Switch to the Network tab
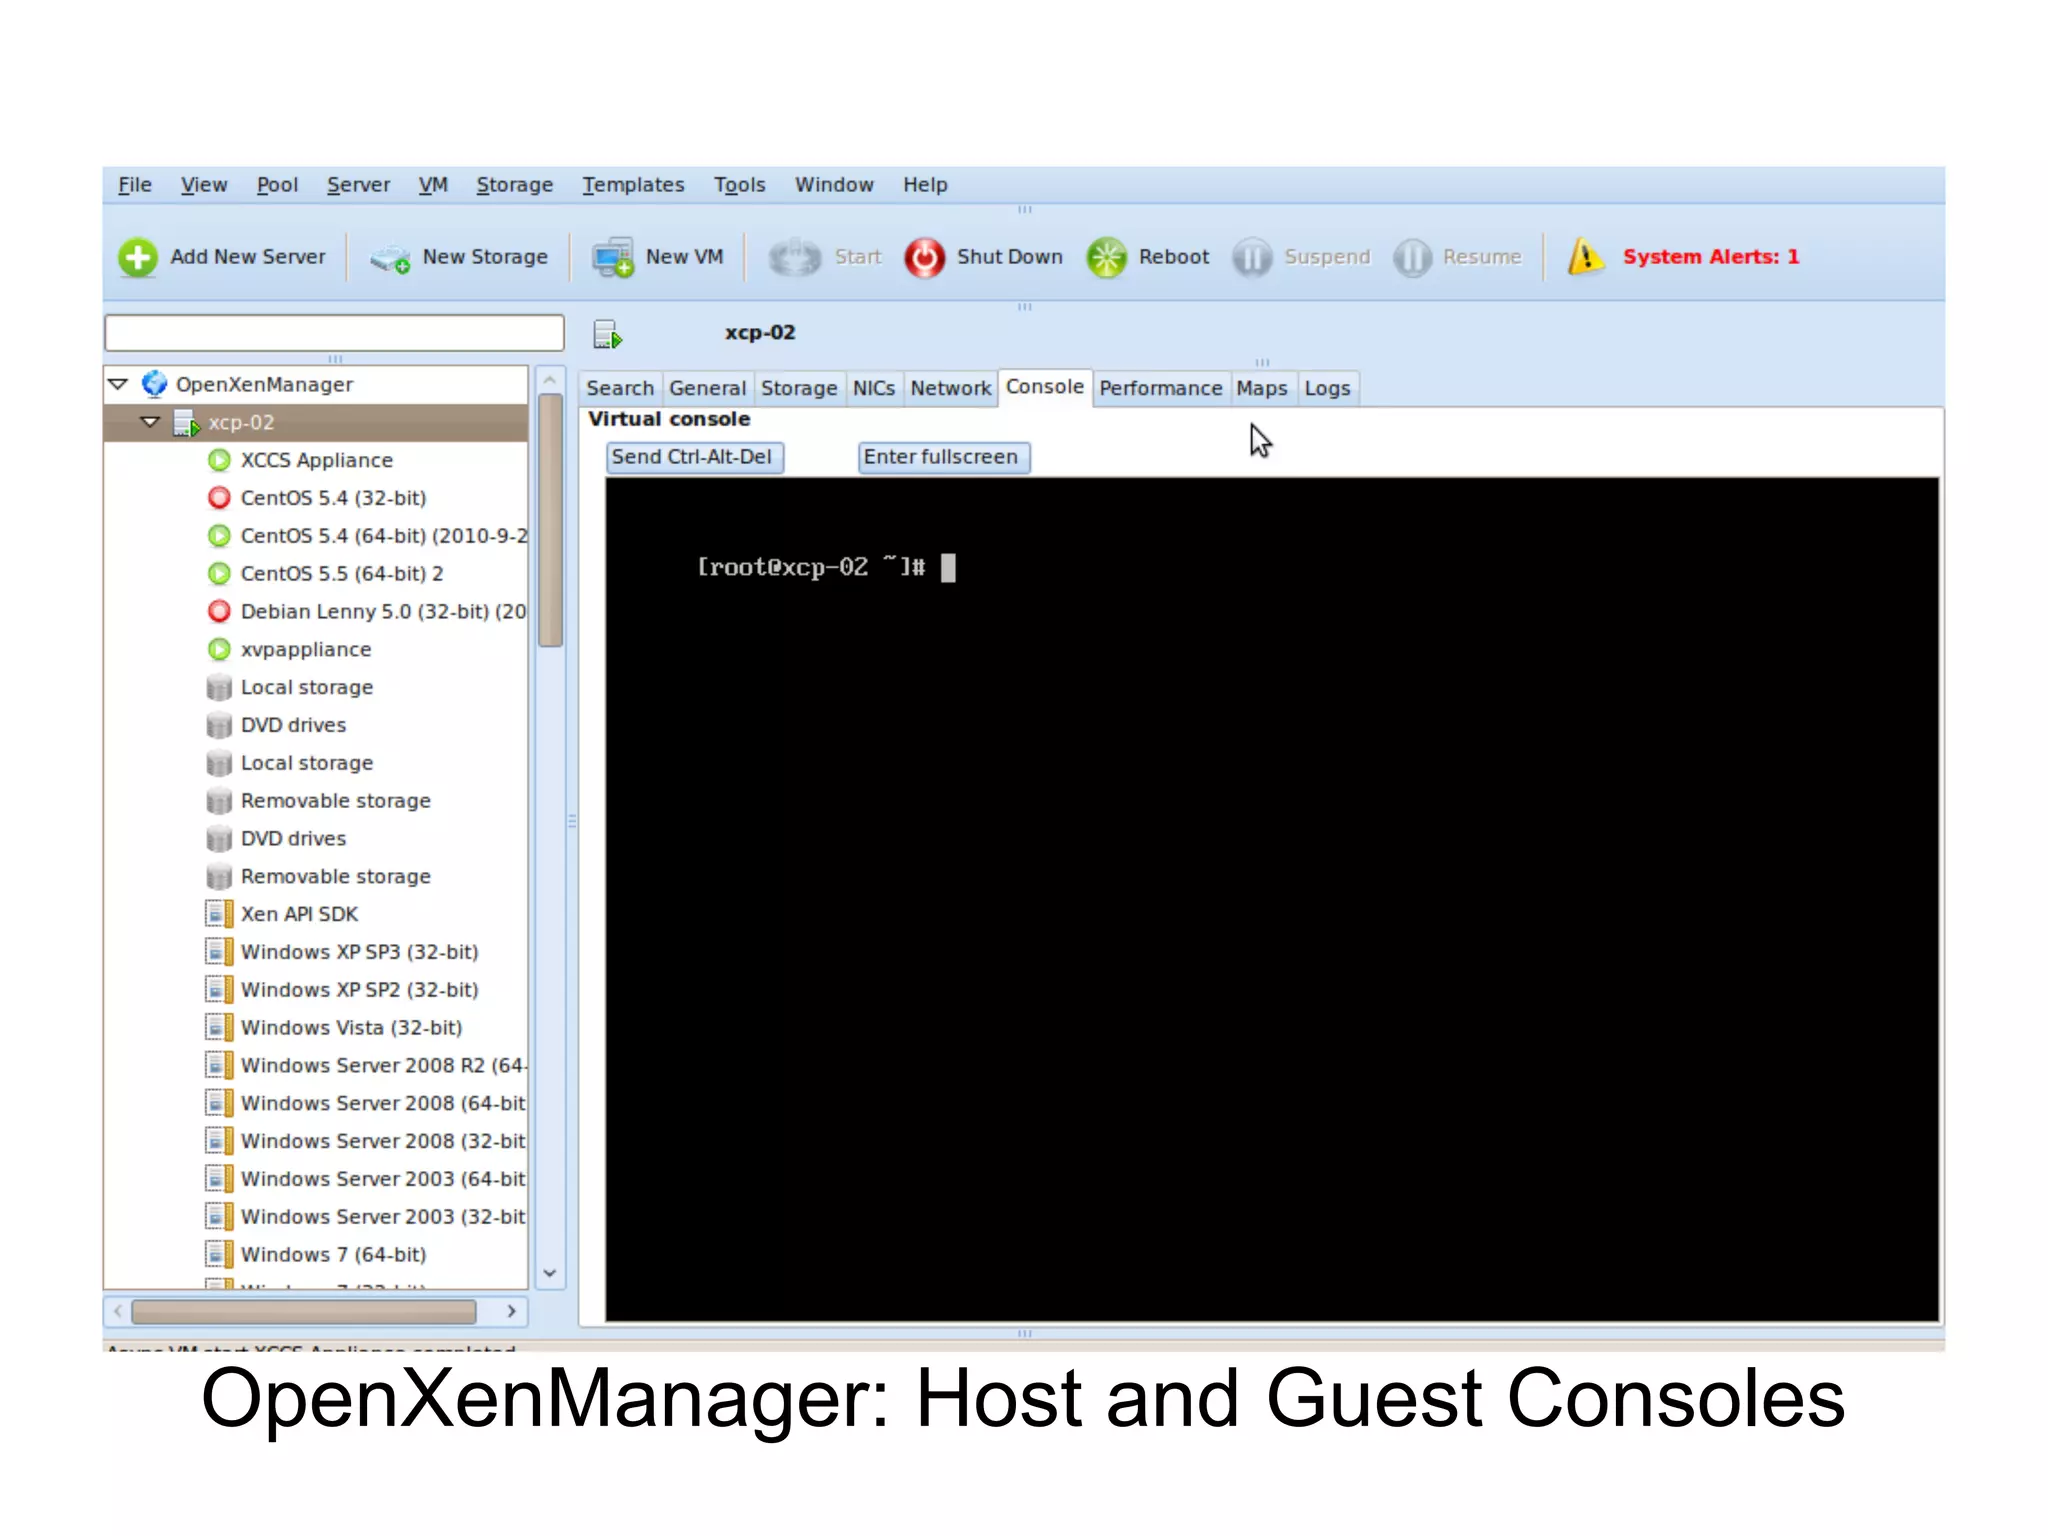 tap(950, 388)
